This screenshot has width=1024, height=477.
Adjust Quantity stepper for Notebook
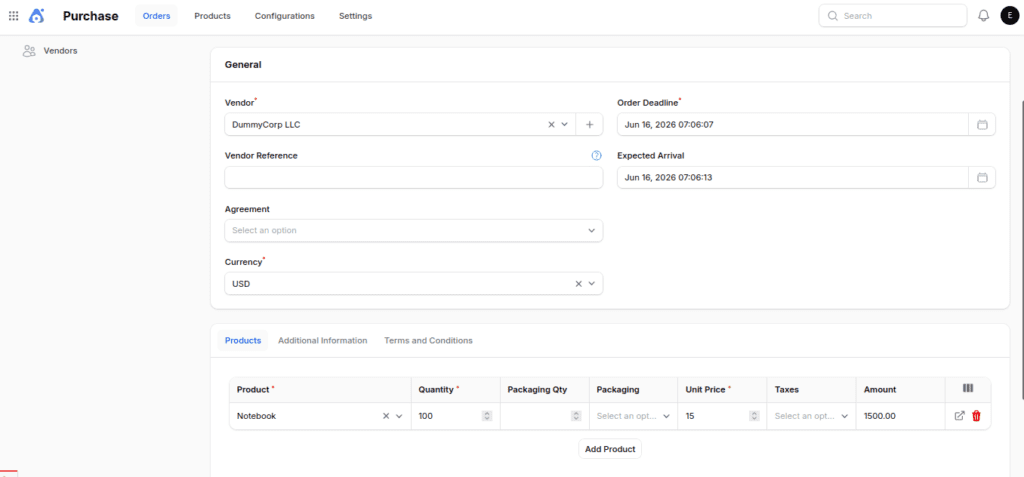pyautogui.click(x=487, y=416)
